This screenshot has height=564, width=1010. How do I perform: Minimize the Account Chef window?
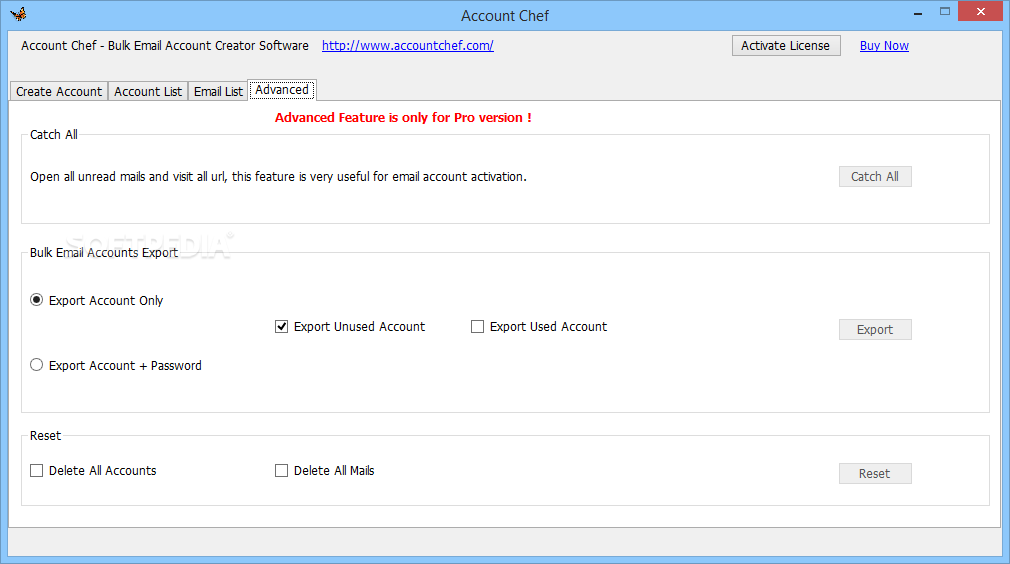(918, 12)
